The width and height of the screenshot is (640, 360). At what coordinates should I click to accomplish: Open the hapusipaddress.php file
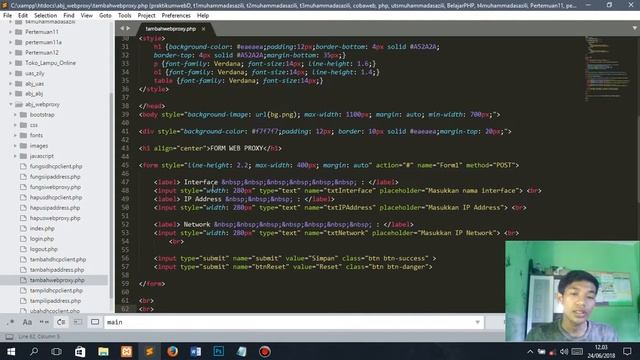pyautogui.click(x=55, y=208)
